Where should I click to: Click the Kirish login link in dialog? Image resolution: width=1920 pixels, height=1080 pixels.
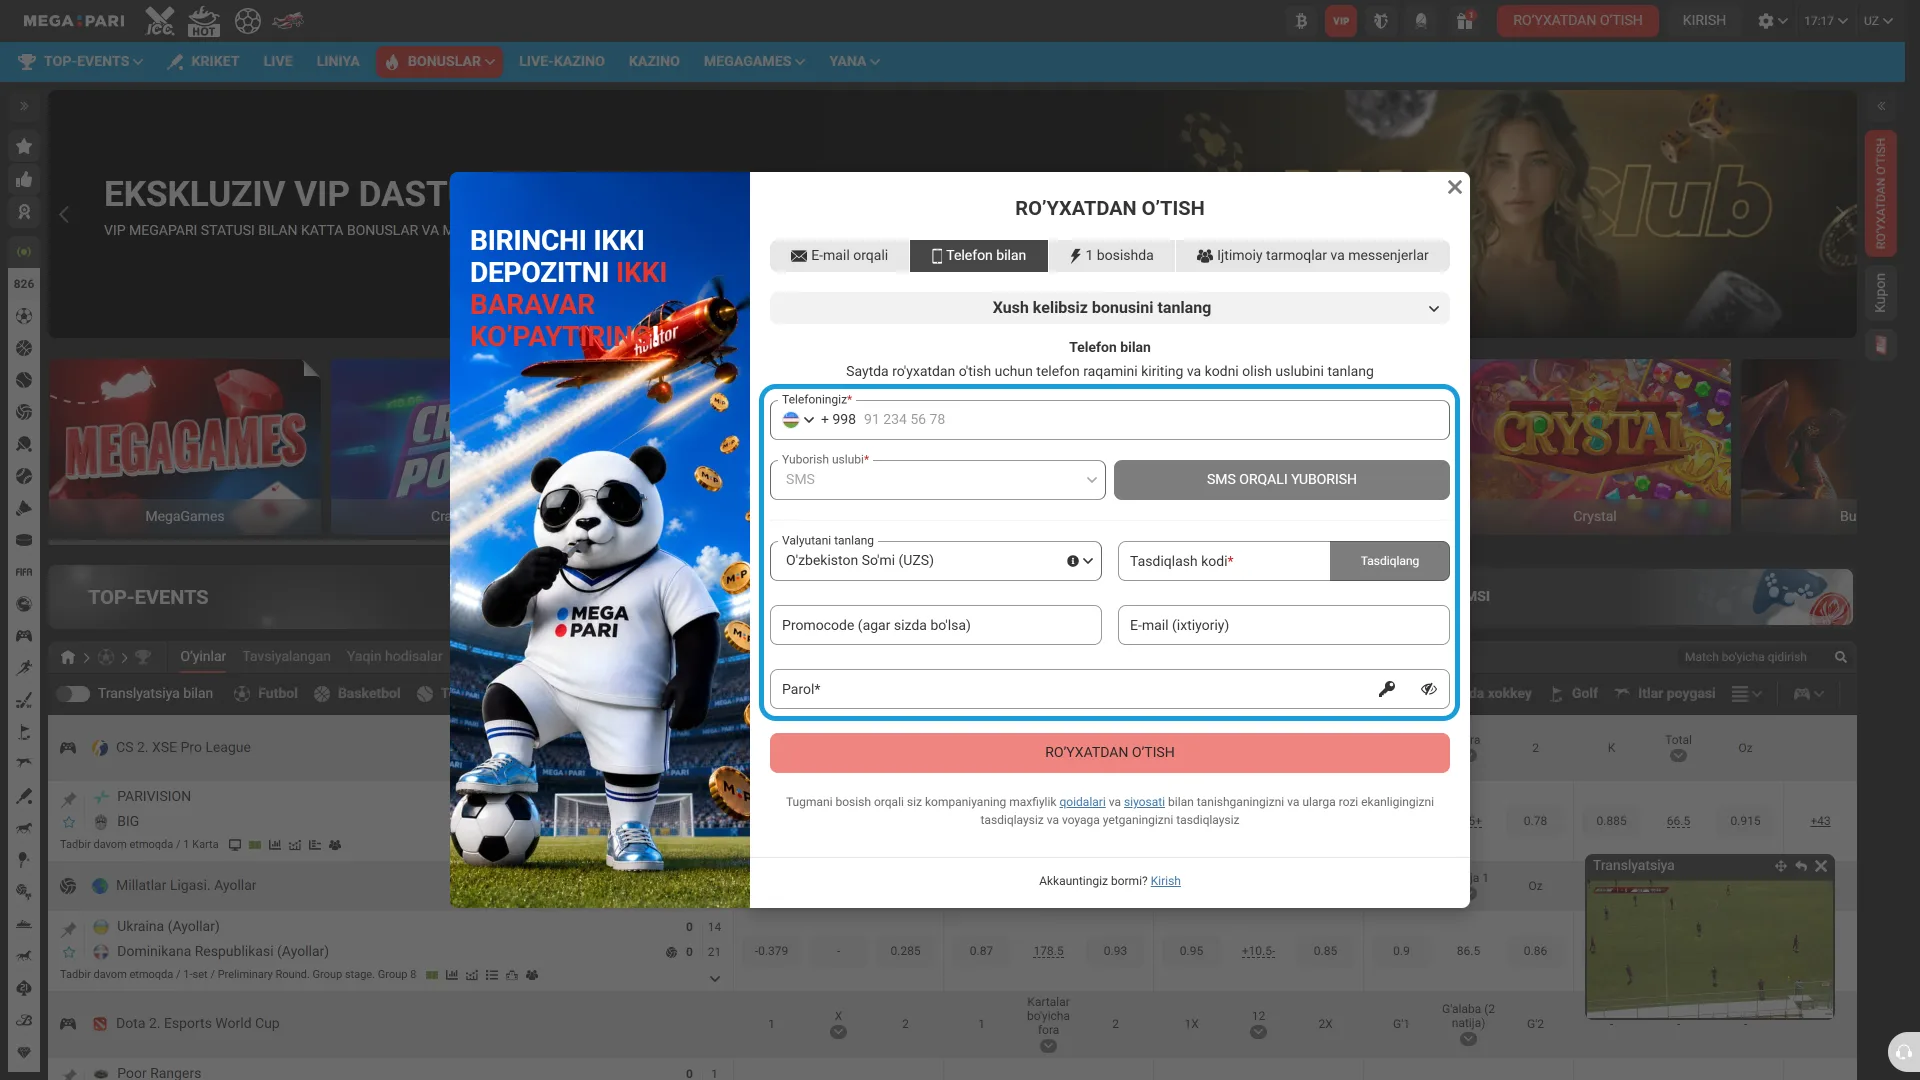click(1165, 881)
